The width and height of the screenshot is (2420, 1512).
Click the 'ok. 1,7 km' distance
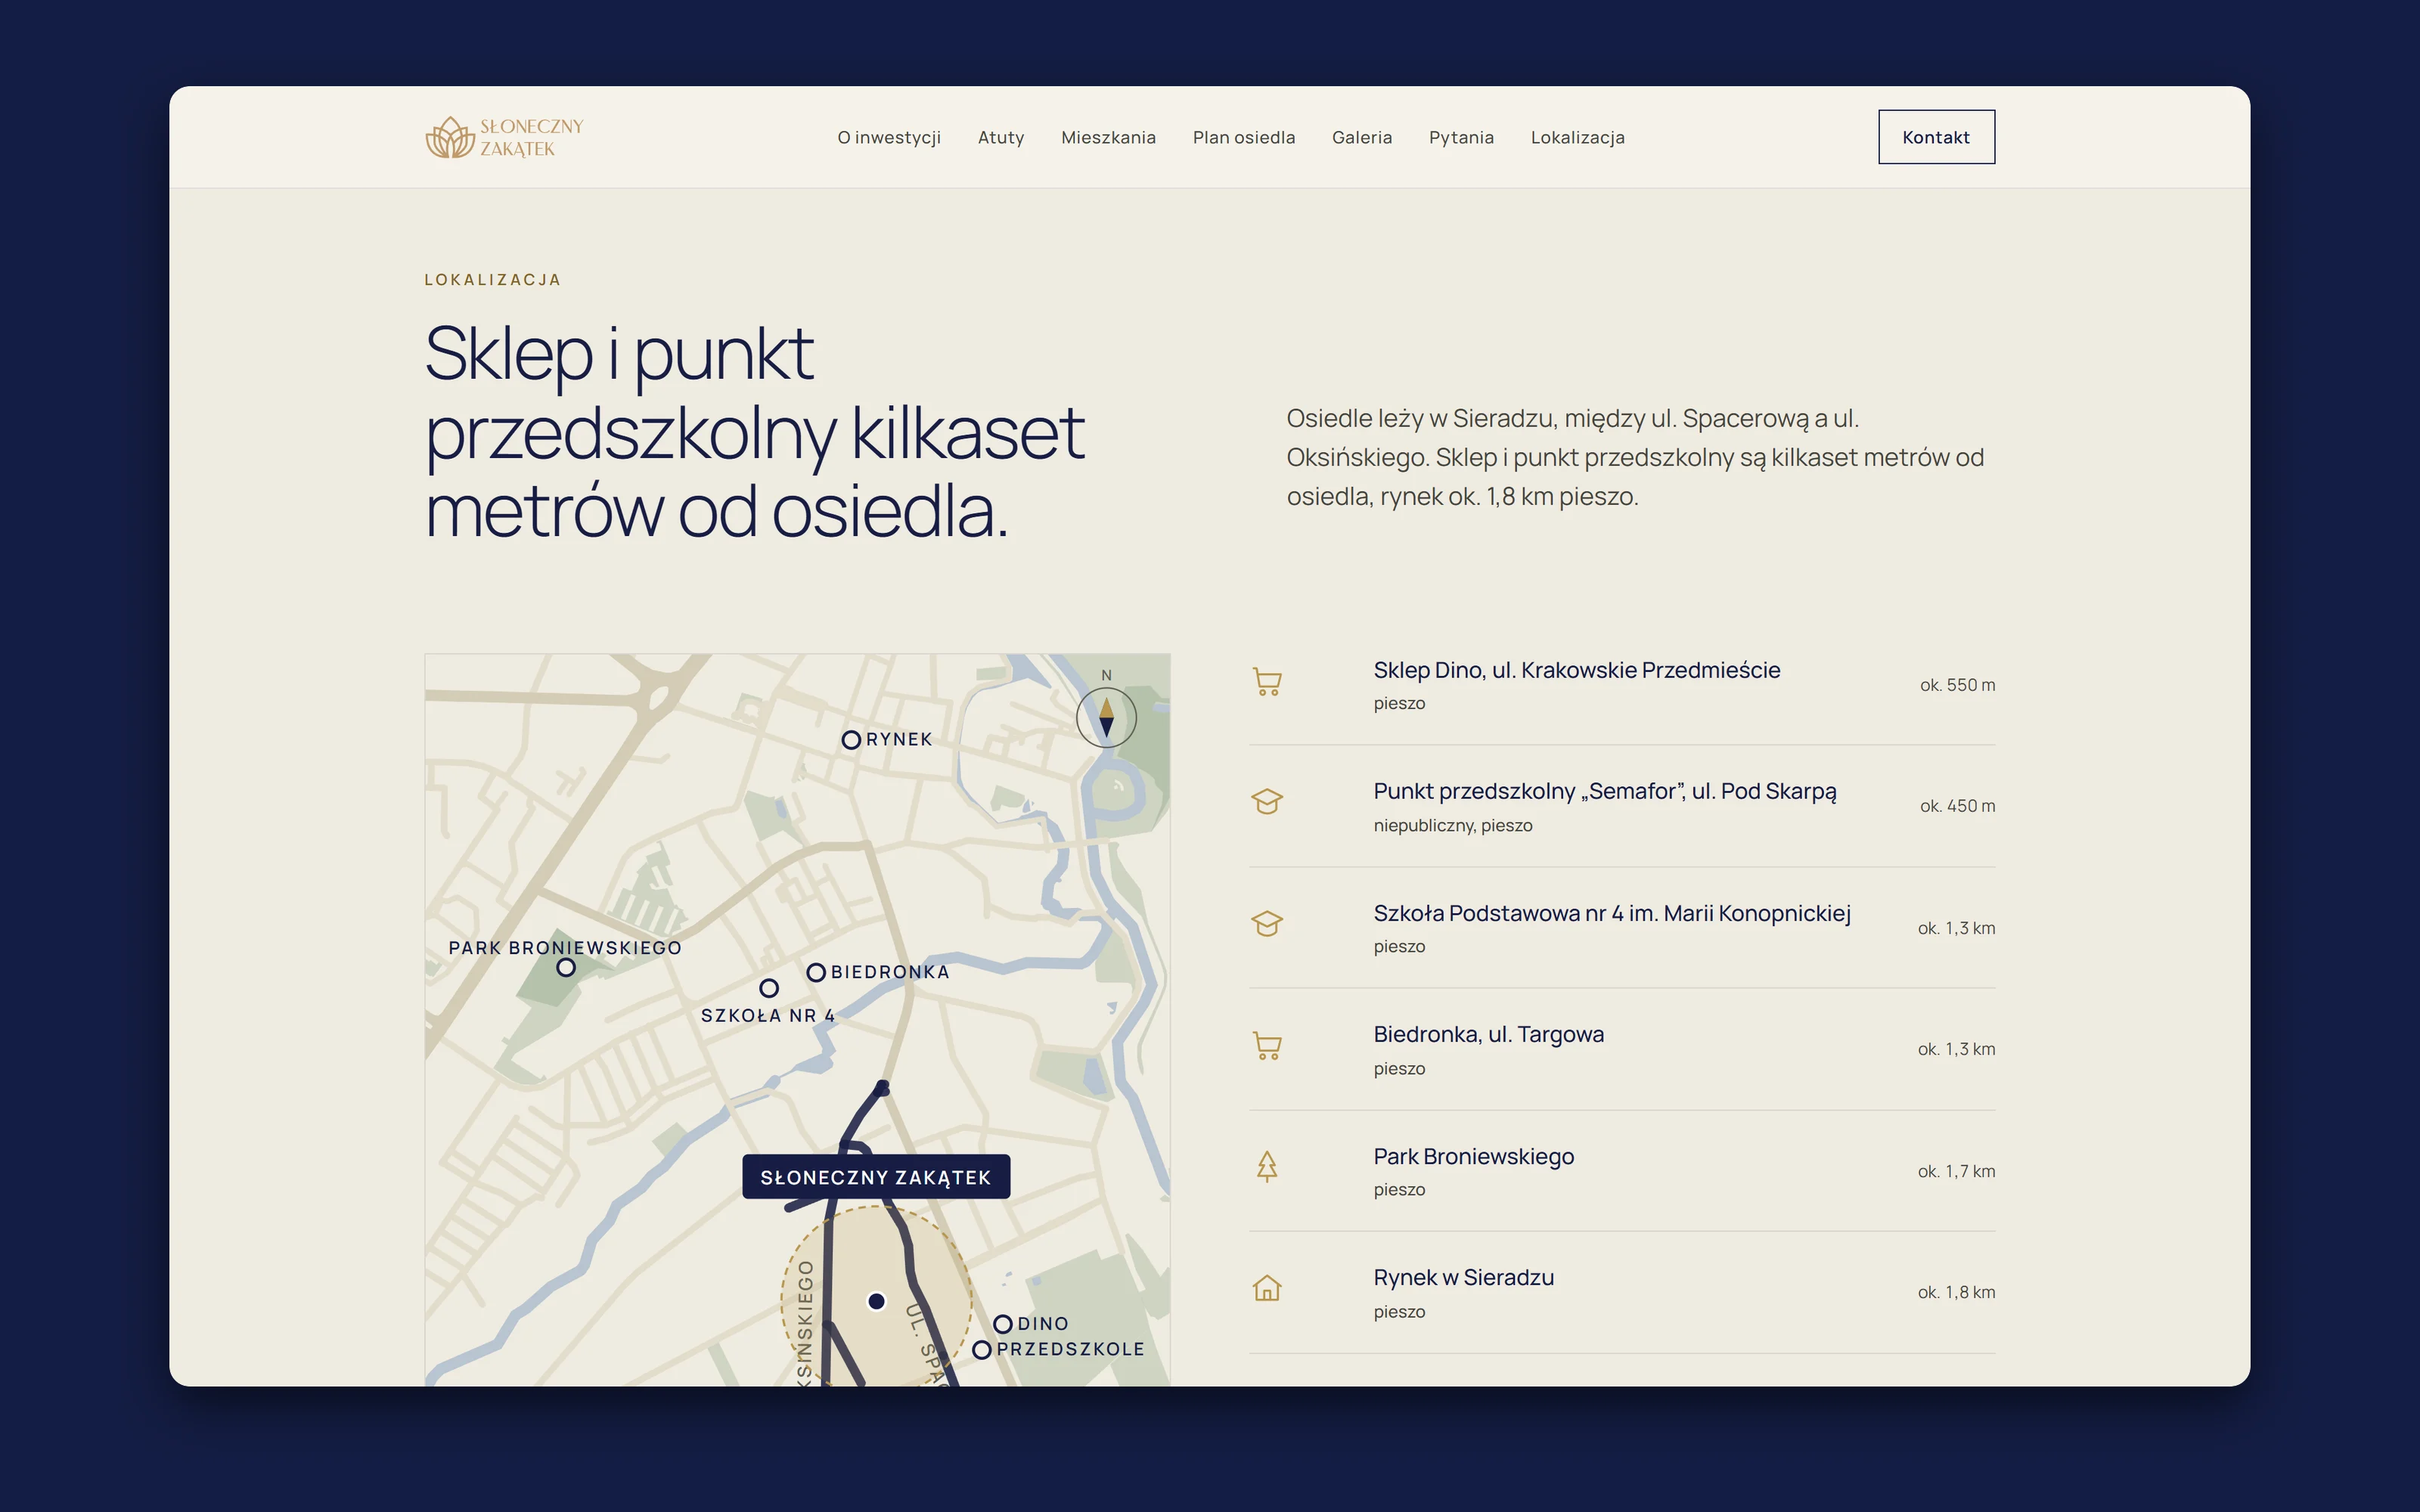pyautogui.click(x=1956, y=1171)
